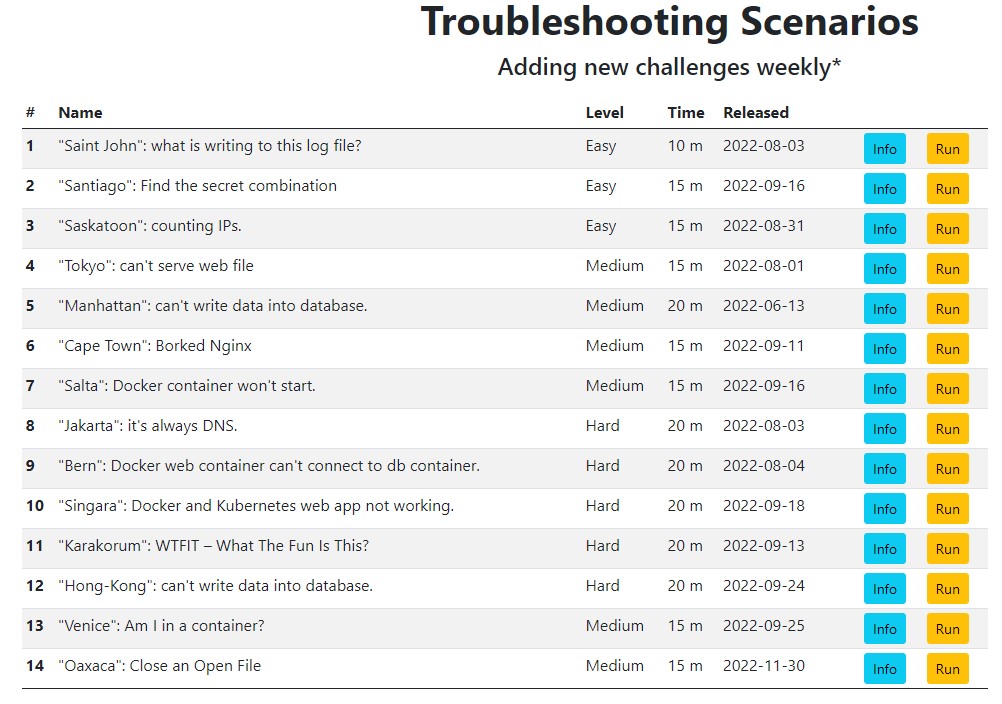Show Info for "Karakorum" WTFIT scenario
The height and width of the screenshot is (704, 1002).
pyautogui.click(x=884, y=549)
